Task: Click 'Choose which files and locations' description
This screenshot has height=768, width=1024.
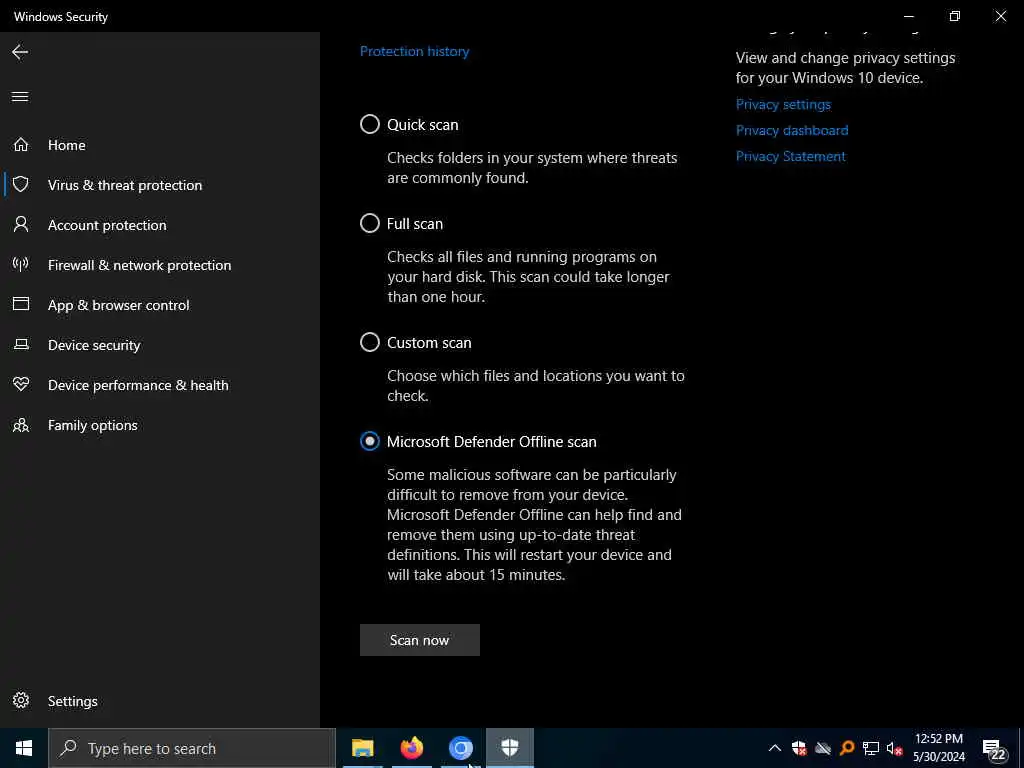Action: (x=536, y=386)
